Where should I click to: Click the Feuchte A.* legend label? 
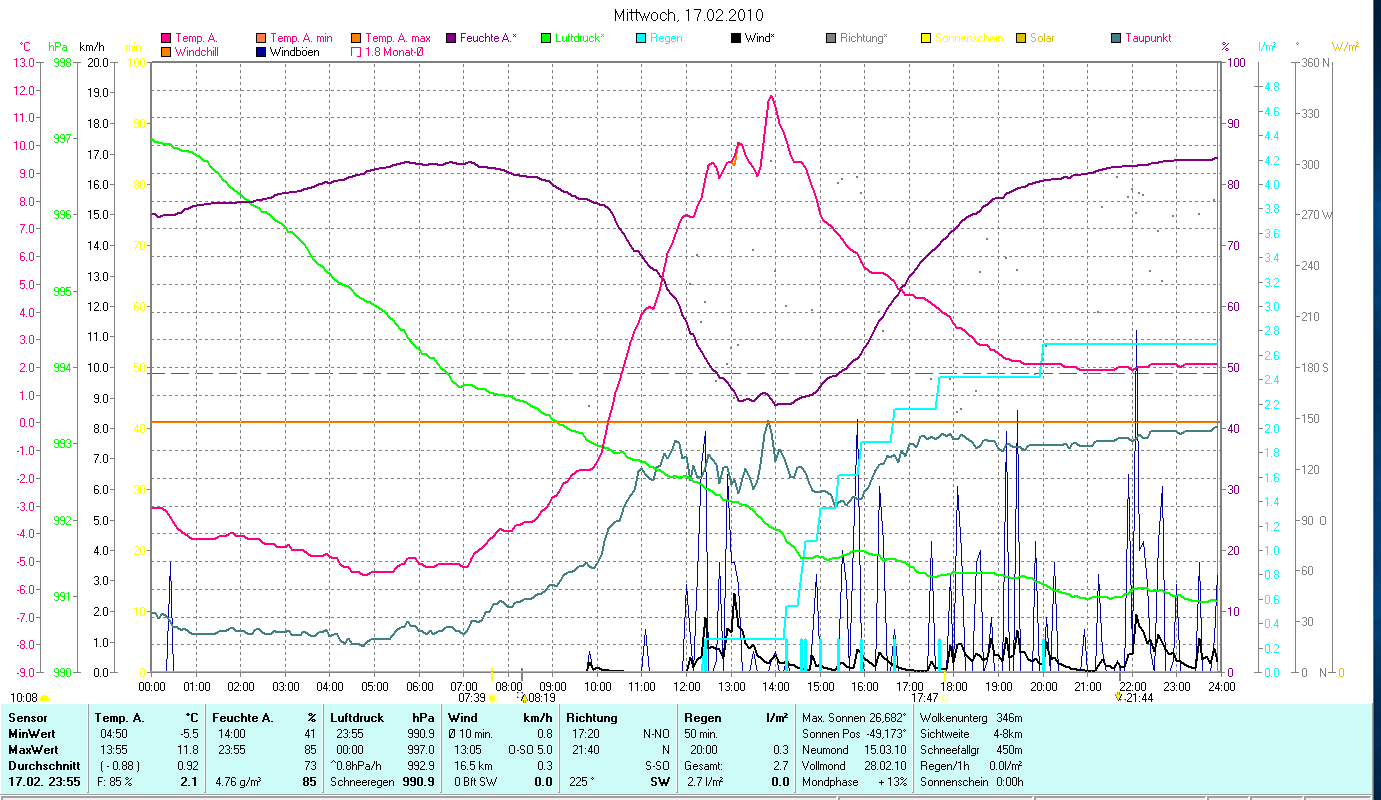[x=489, y=38]
